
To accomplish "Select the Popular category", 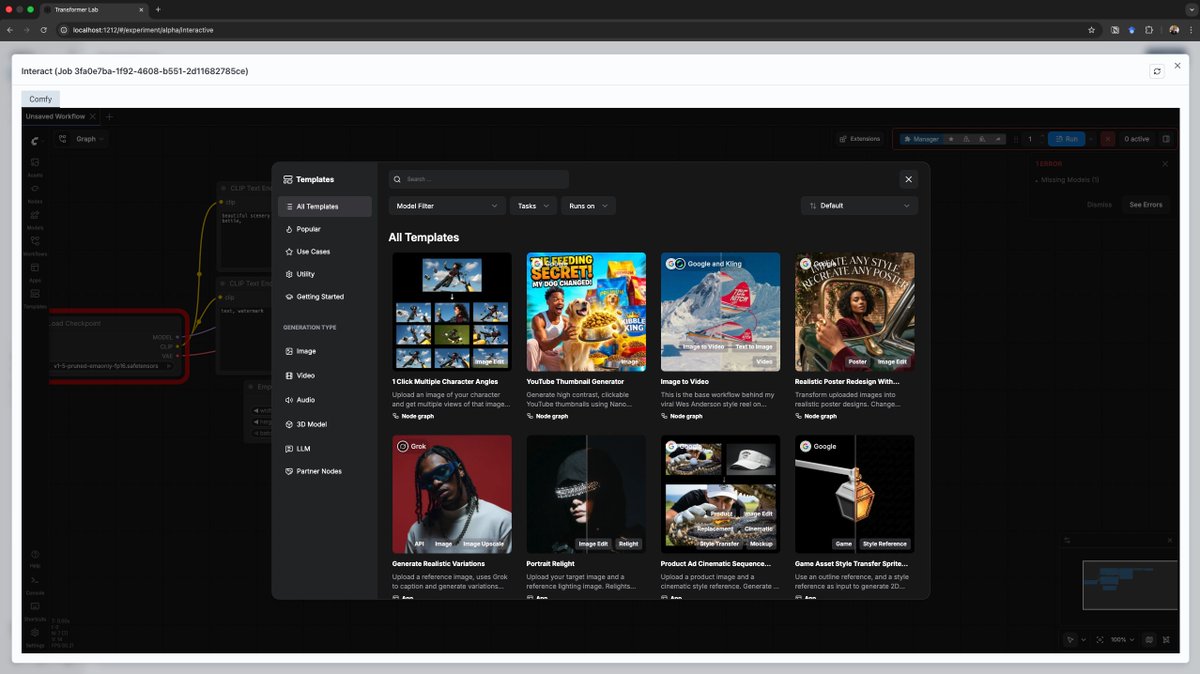I will click(325, 229).
